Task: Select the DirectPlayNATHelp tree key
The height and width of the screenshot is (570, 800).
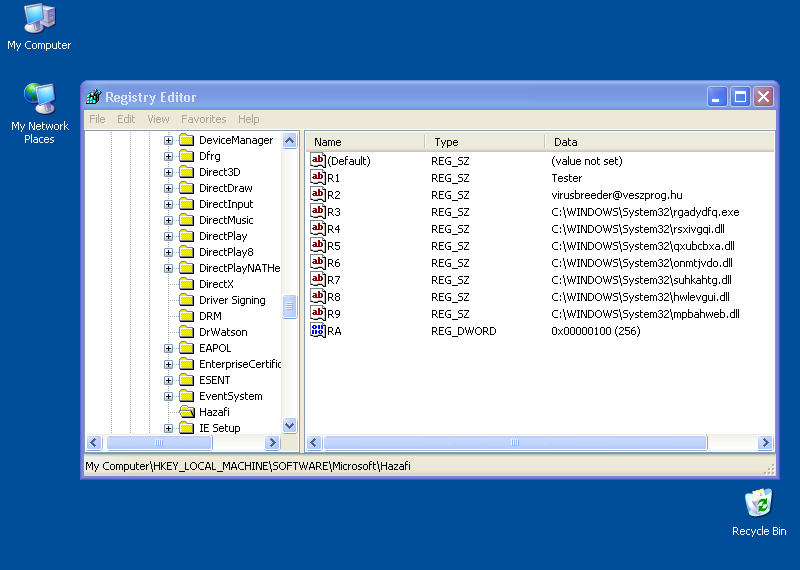Action: [239, 268]
